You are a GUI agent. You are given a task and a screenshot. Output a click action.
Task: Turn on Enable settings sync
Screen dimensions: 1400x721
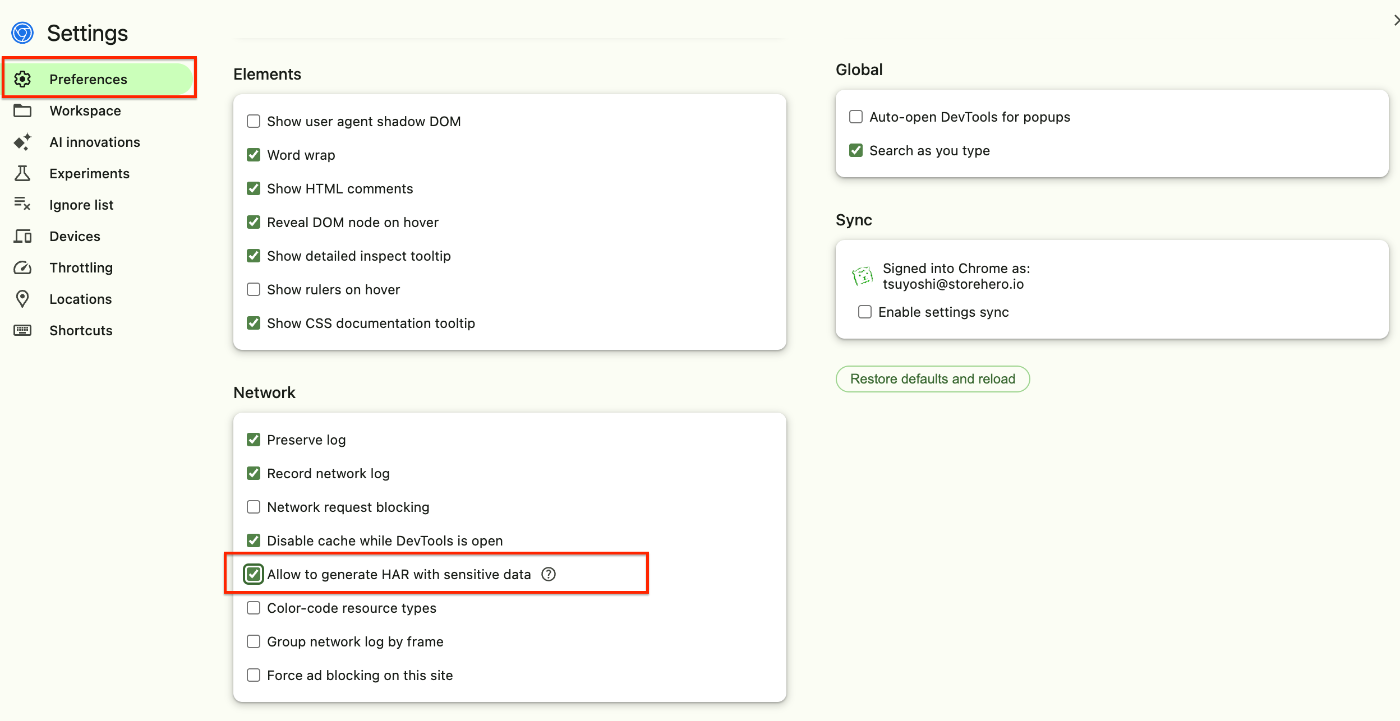[865, 312]
